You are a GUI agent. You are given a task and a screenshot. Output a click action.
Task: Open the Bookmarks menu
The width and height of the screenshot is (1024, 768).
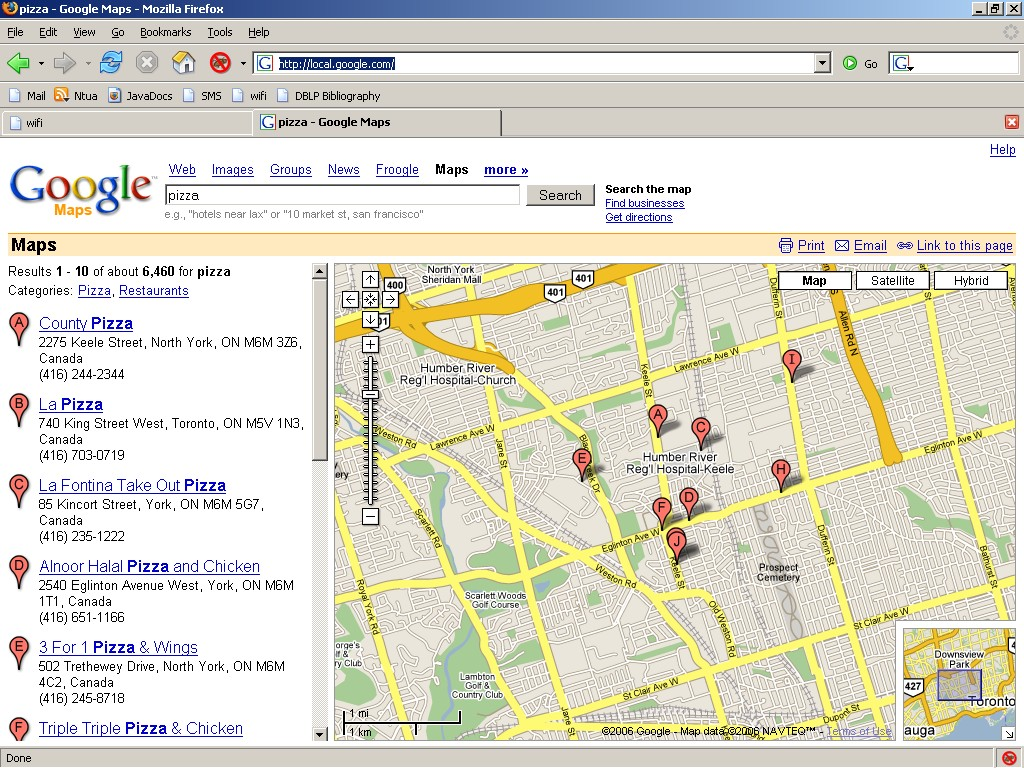pyautogui.click(x=166, y=32)
